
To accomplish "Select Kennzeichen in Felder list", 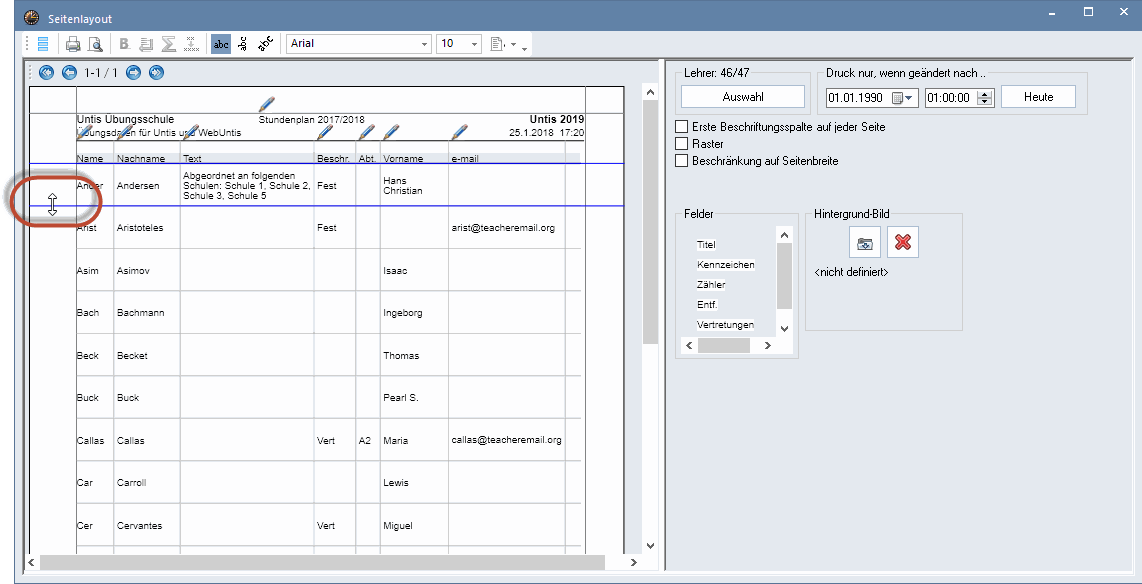I will coord(725,264).
